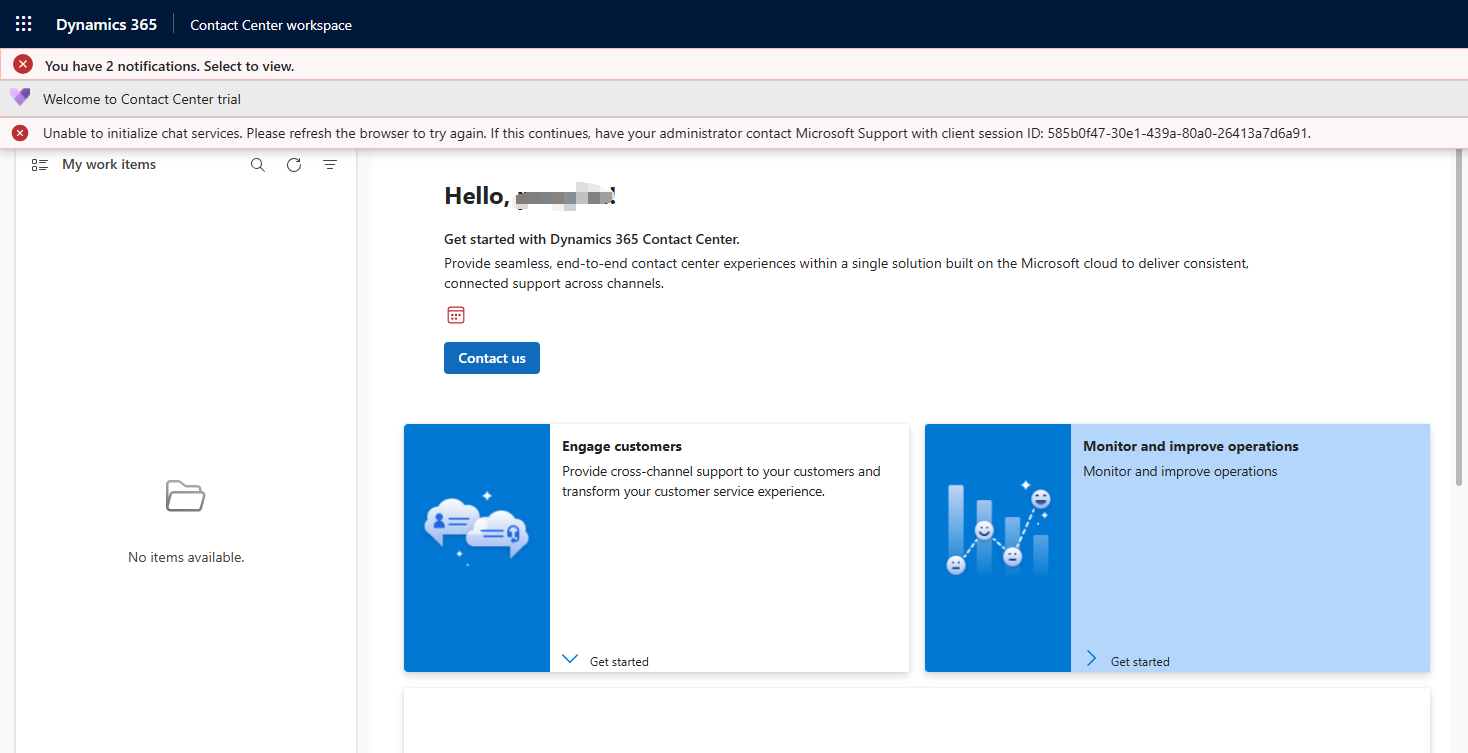Click the empty folder icon

(186, 496)
